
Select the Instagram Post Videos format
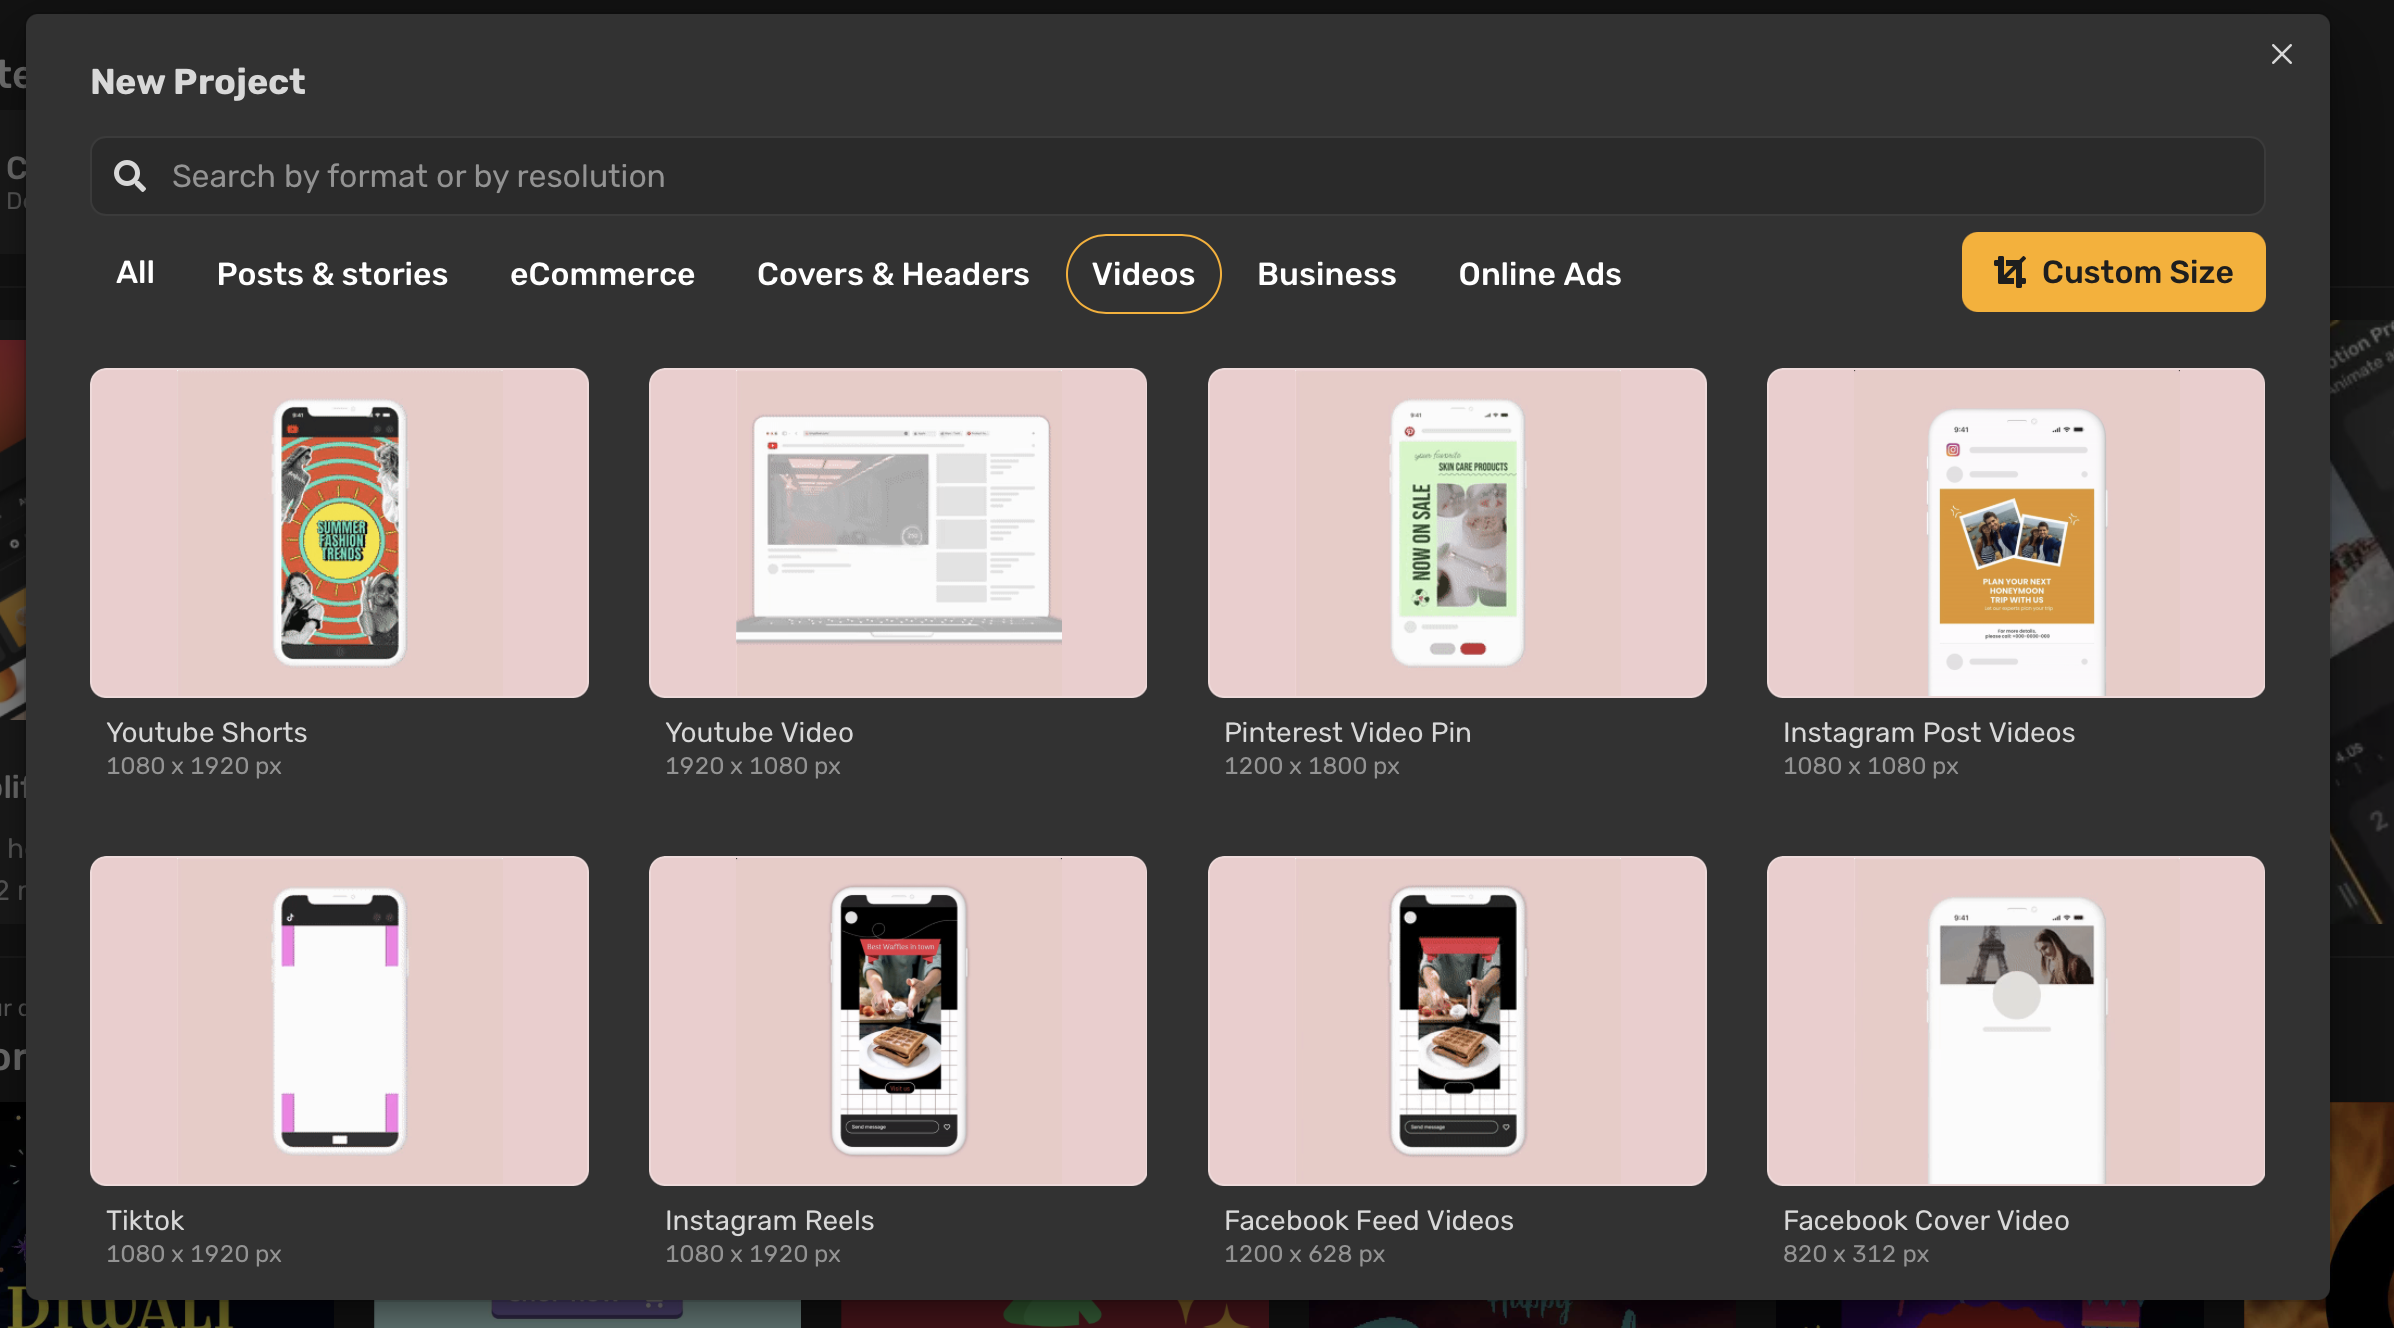[2016, 533]
